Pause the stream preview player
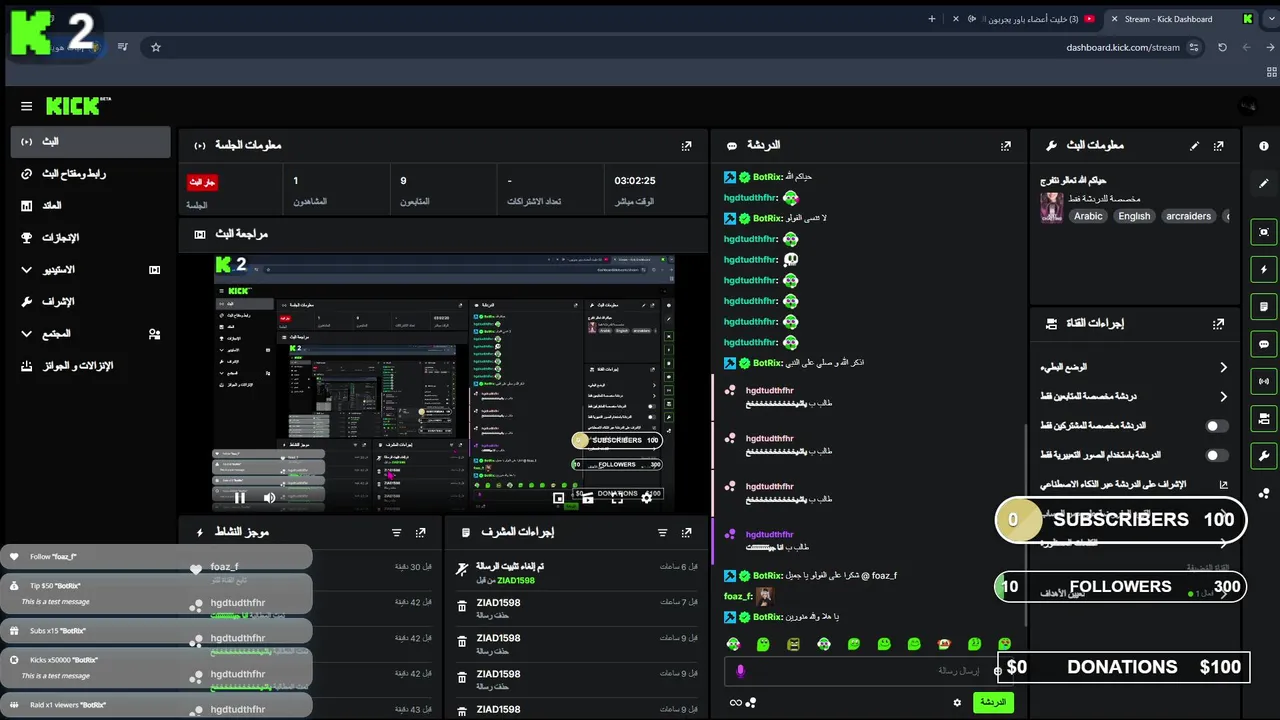This screenshot has width=1280, height=720. pyautogui.click(x=239, y=498)
